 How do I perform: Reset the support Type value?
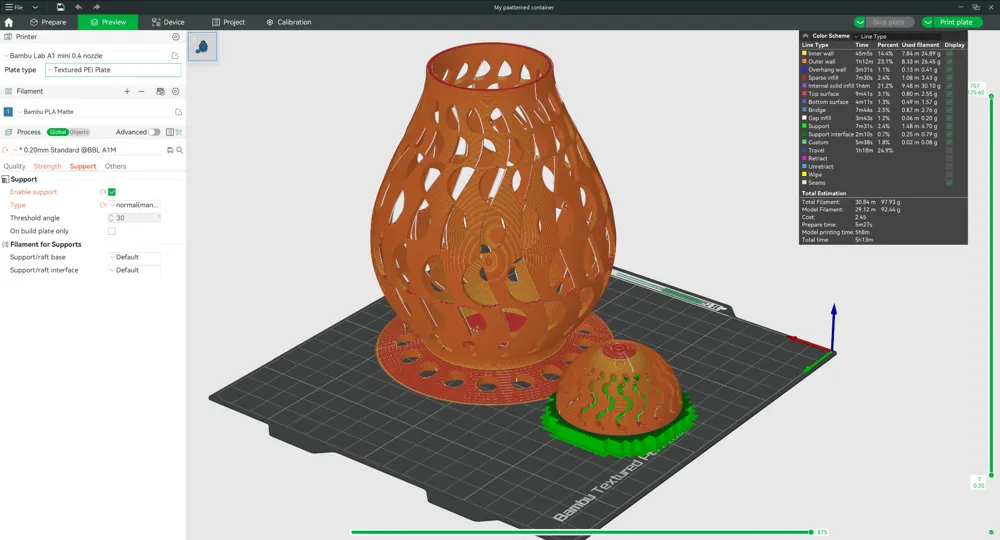pos(103,205)
